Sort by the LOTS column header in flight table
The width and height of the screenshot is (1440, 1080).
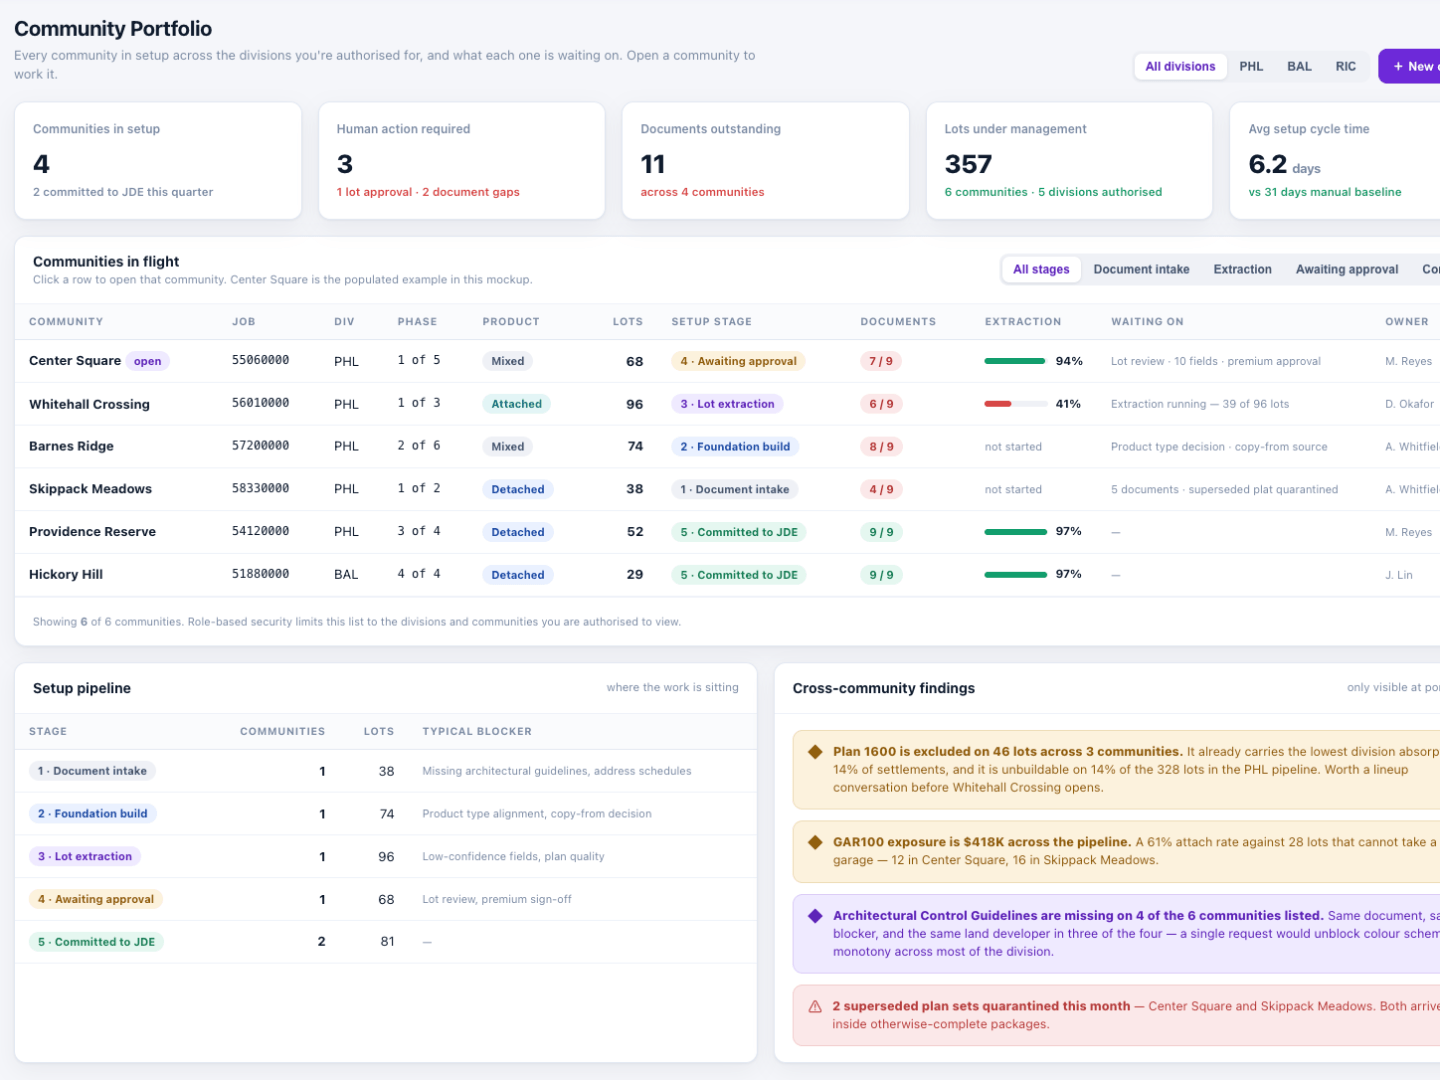628,322
